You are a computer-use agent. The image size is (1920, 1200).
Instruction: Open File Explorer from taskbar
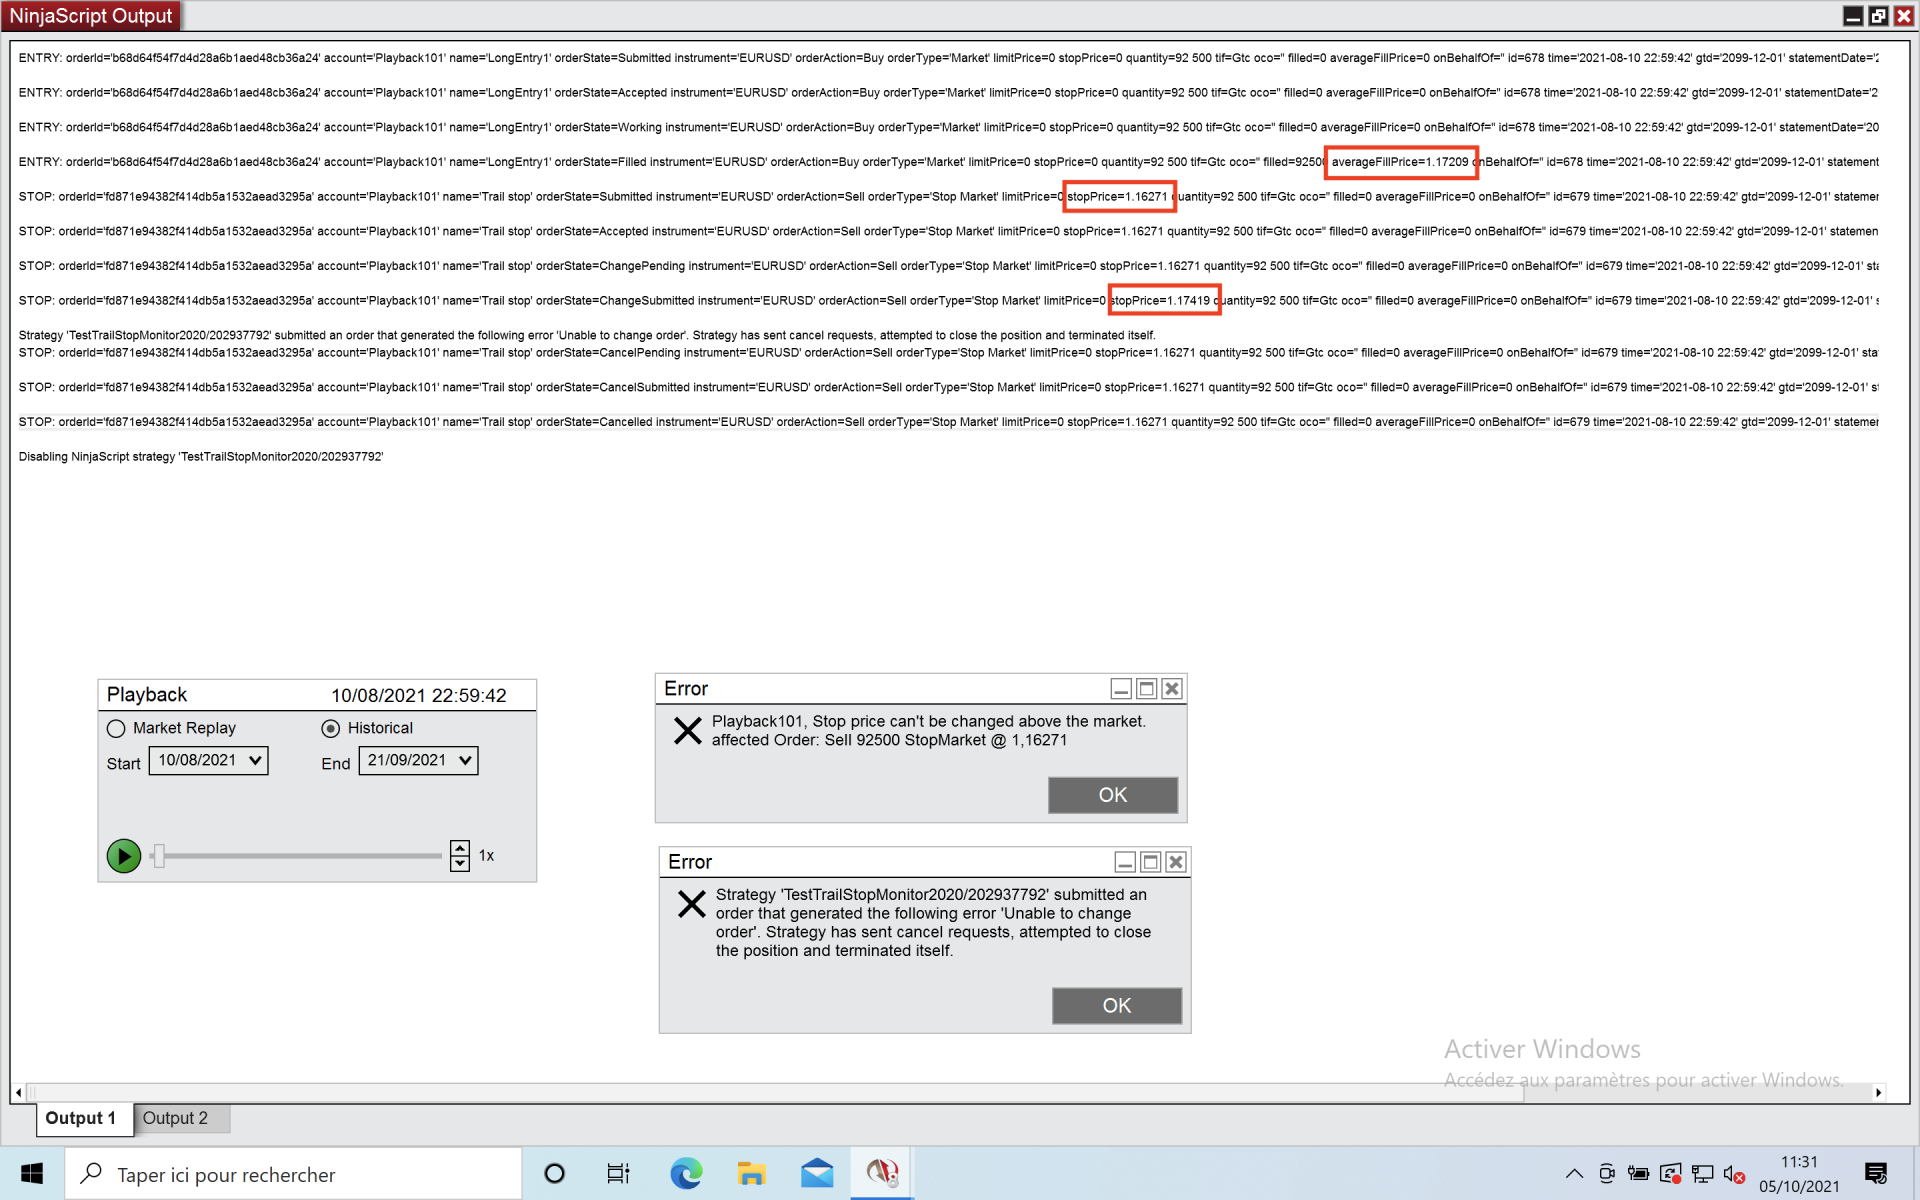tap(751, 1173)
